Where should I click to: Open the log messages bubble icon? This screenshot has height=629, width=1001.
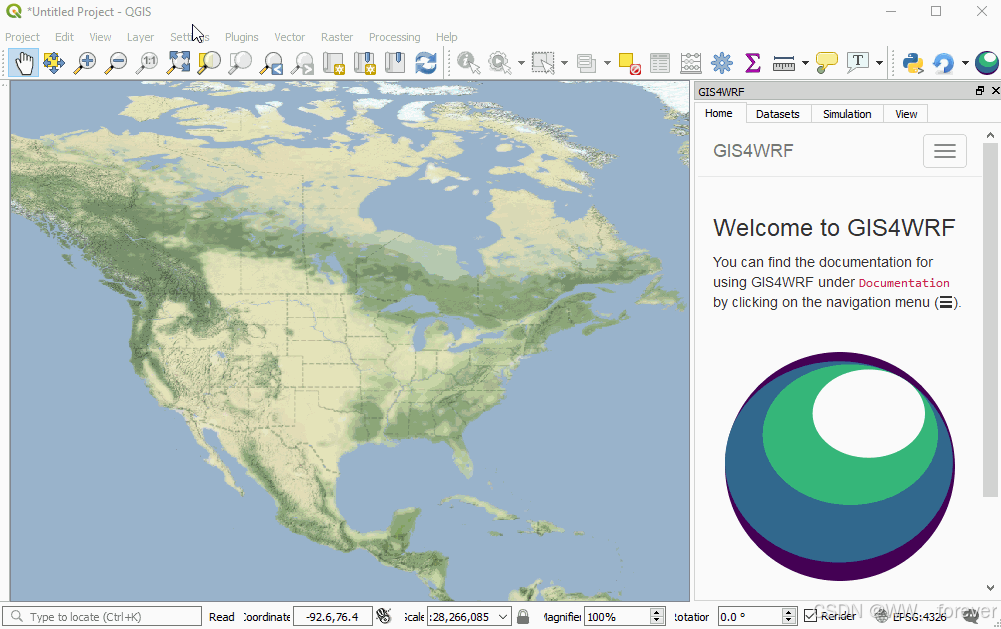[x=971, y=616]
